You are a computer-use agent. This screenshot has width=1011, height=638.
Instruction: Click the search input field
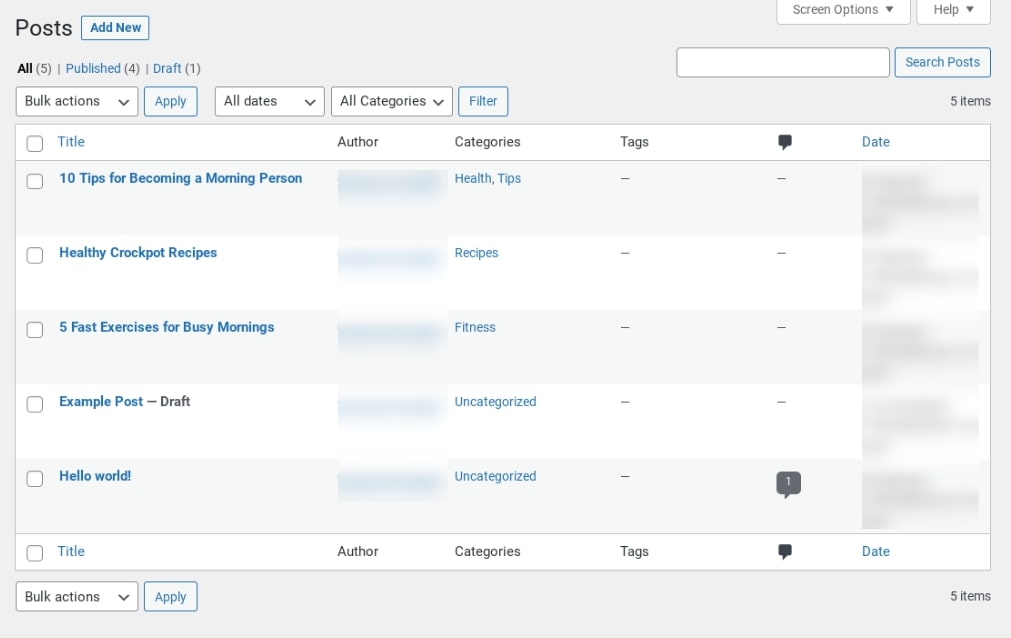pyautogui.click(x=783, y=62)
